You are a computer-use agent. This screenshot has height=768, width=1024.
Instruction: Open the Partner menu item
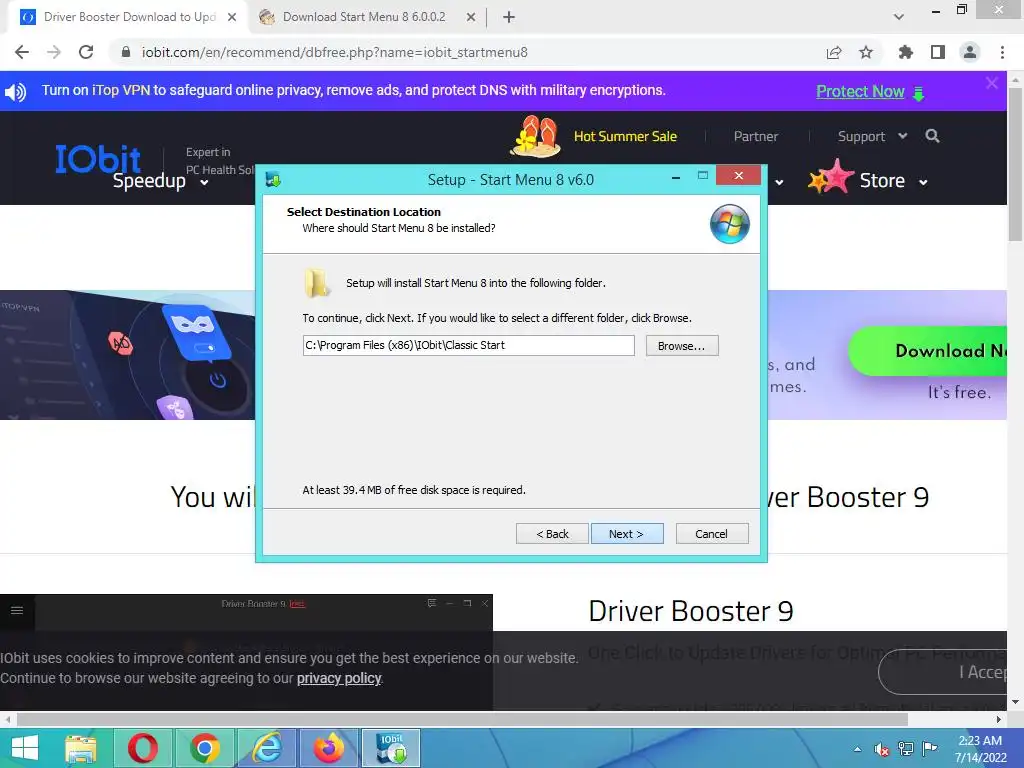[756, 136]
